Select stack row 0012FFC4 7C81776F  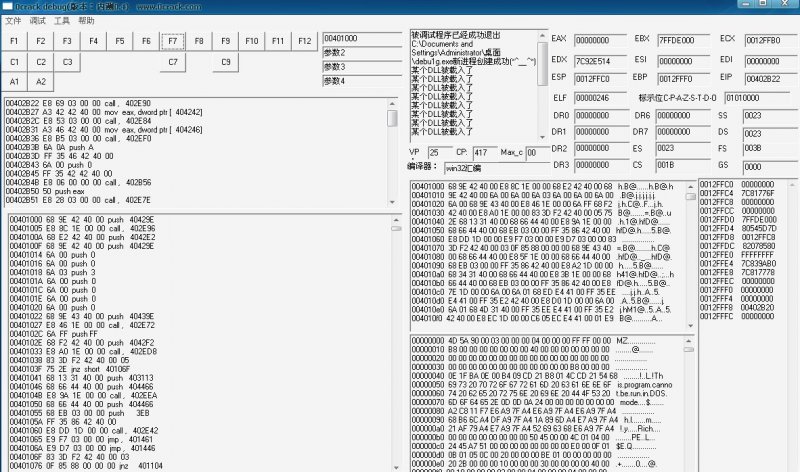tap(737, 193)
